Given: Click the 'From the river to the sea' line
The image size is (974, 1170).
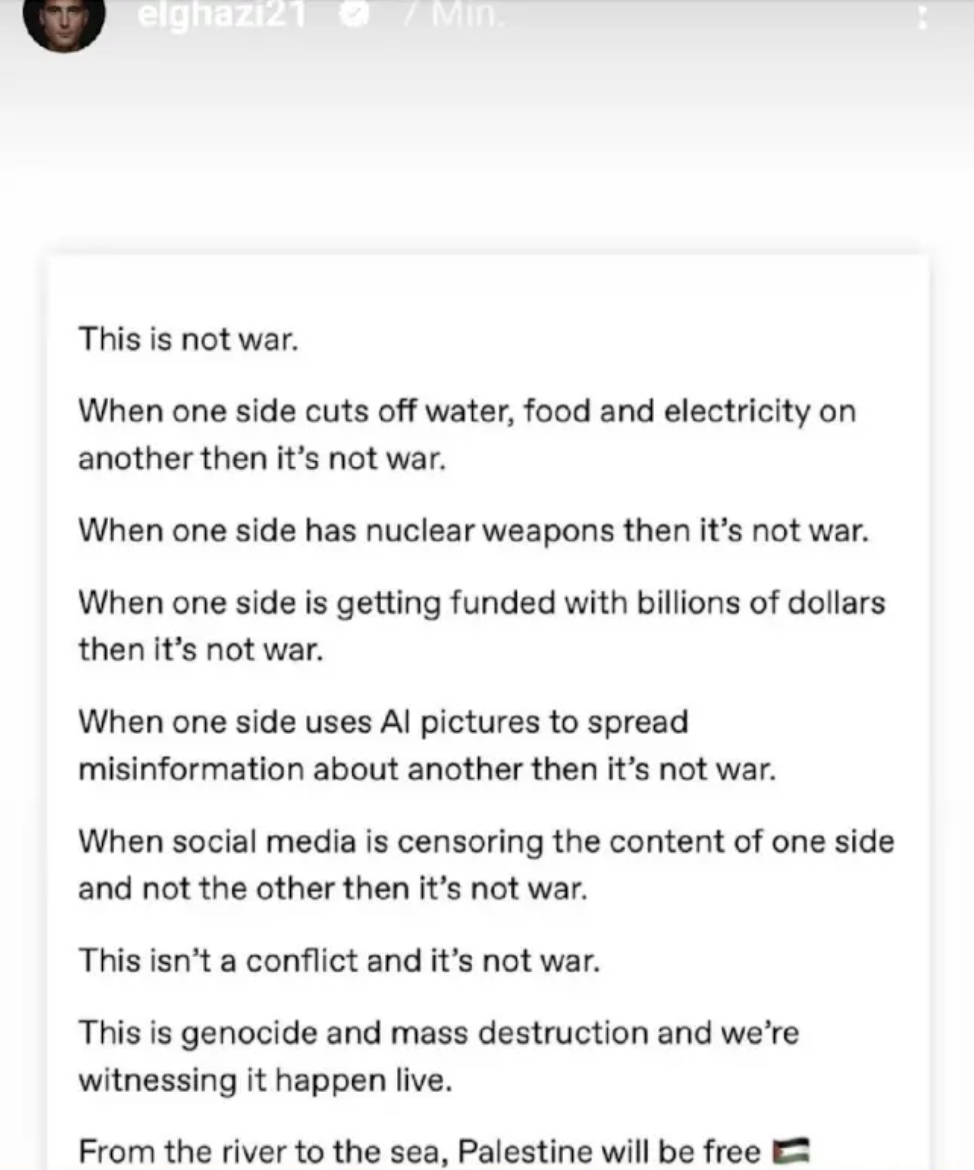Looking at the screenshot, I should coord(420,1151).
